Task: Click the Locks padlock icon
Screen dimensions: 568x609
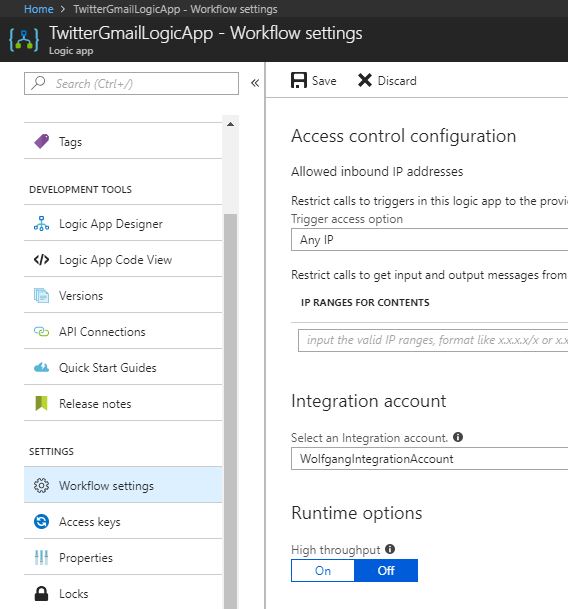Action: (42, 593)
